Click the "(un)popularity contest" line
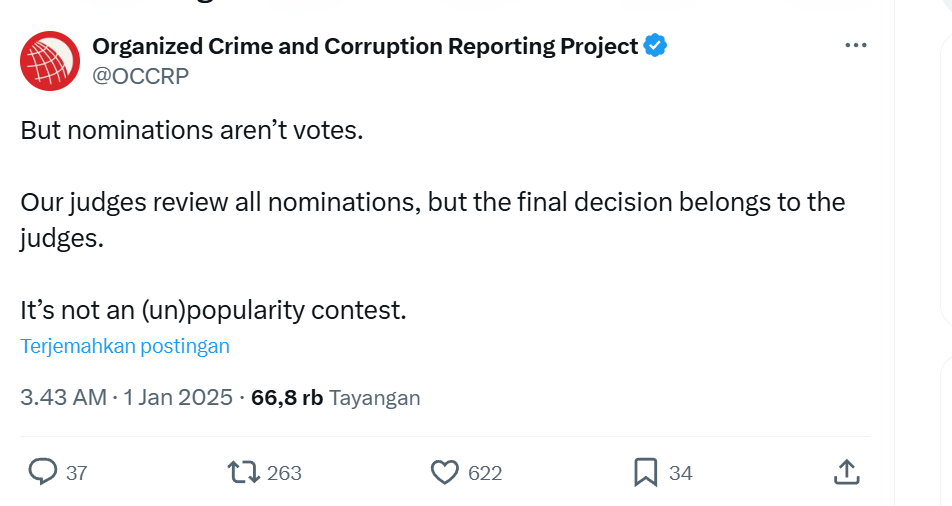 [x=213, y=310]
